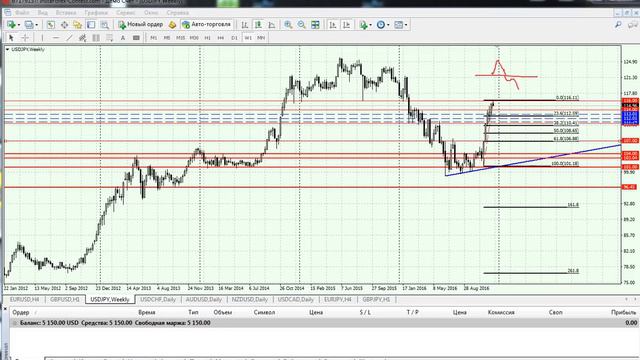Open the Справка menu

pyautogui.click(x=178, y=13)
